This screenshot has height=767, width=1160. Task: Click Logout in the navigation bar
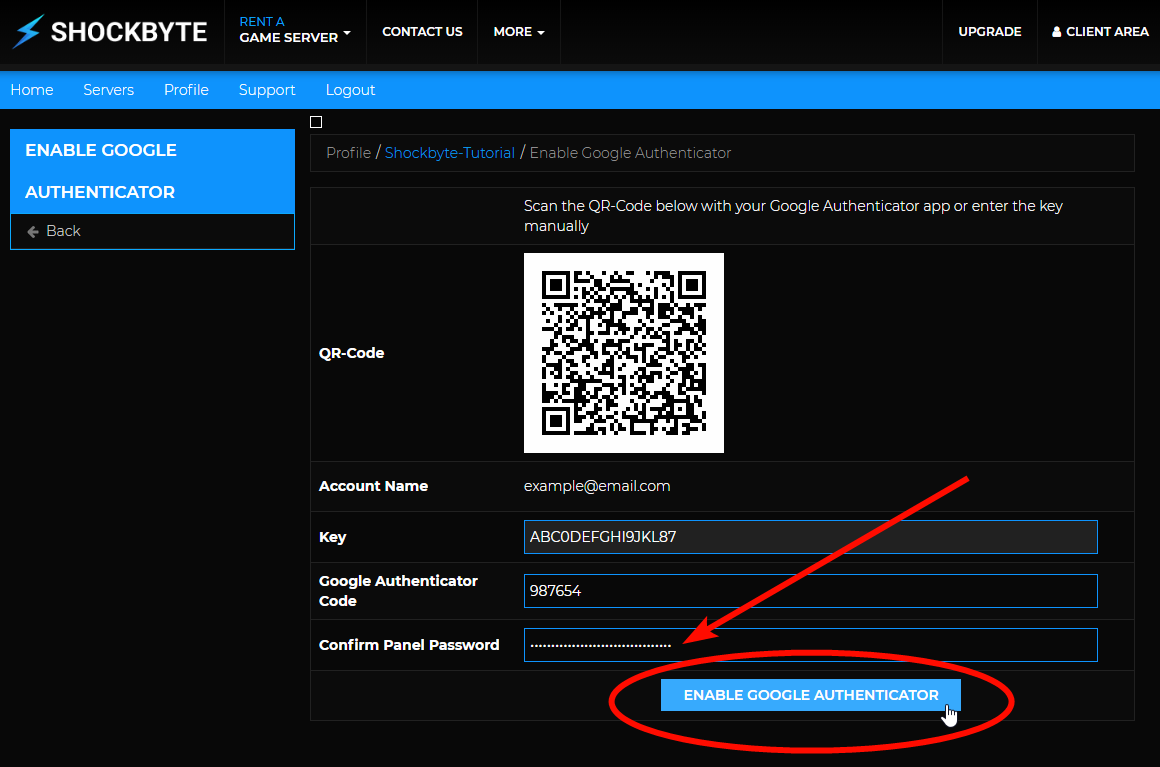[x=350, y=89]
